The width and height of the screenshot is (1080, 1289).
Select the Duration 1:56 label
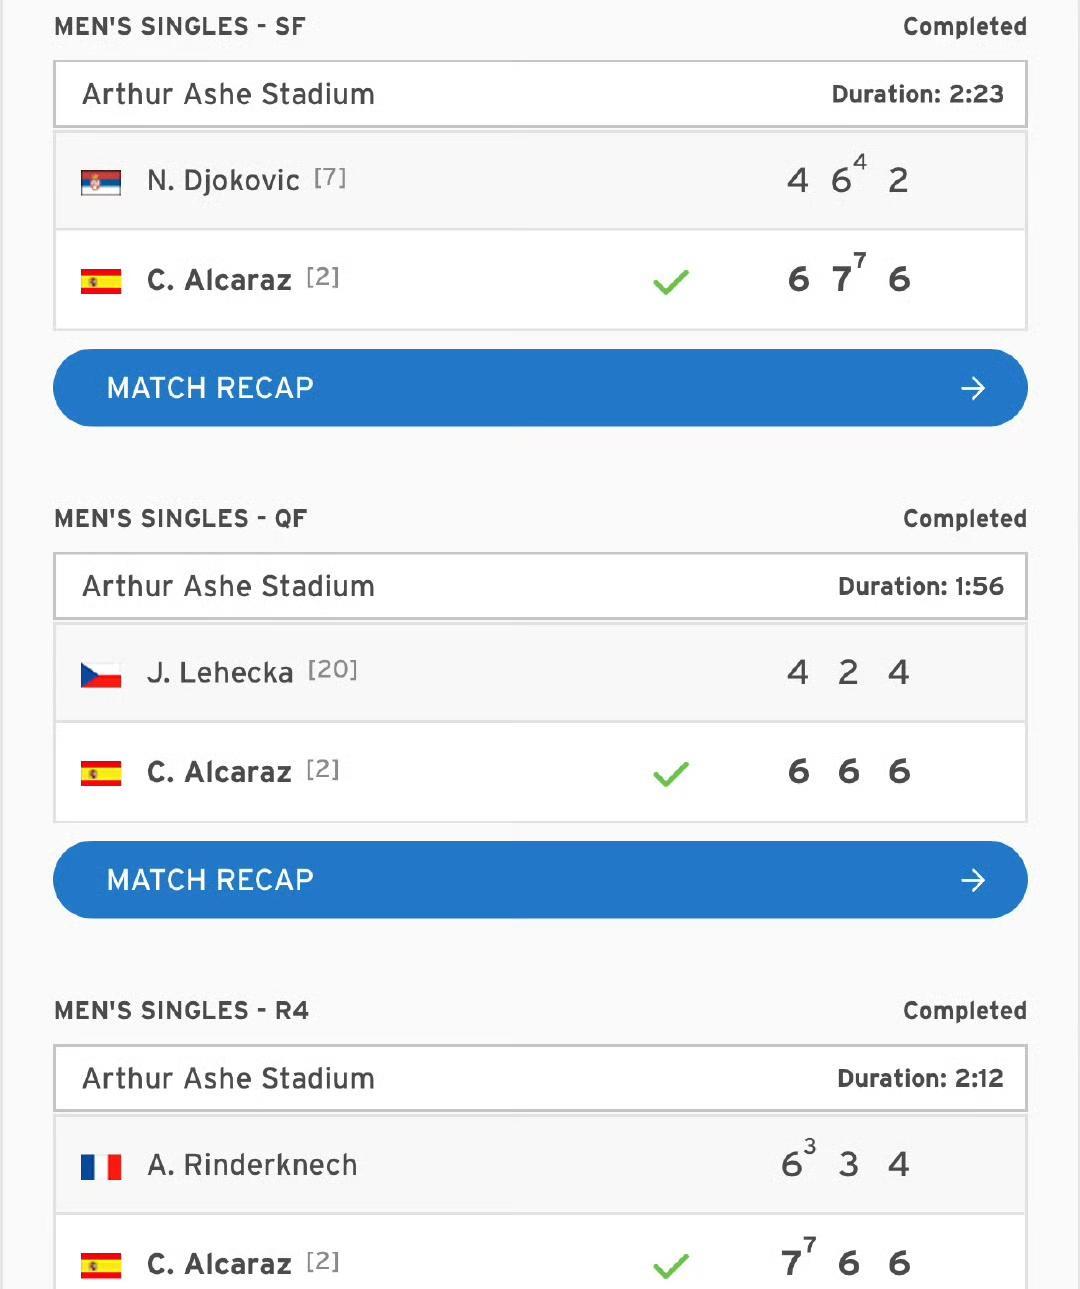[920, 586]
